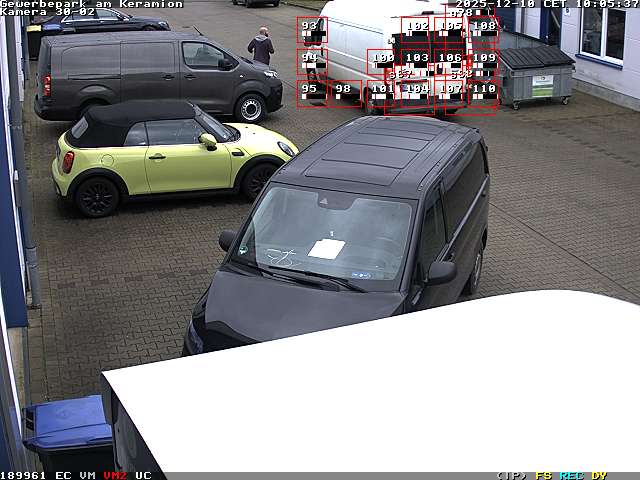Select motion zone 94
640x480 pixels.
[x=311, y=62]
